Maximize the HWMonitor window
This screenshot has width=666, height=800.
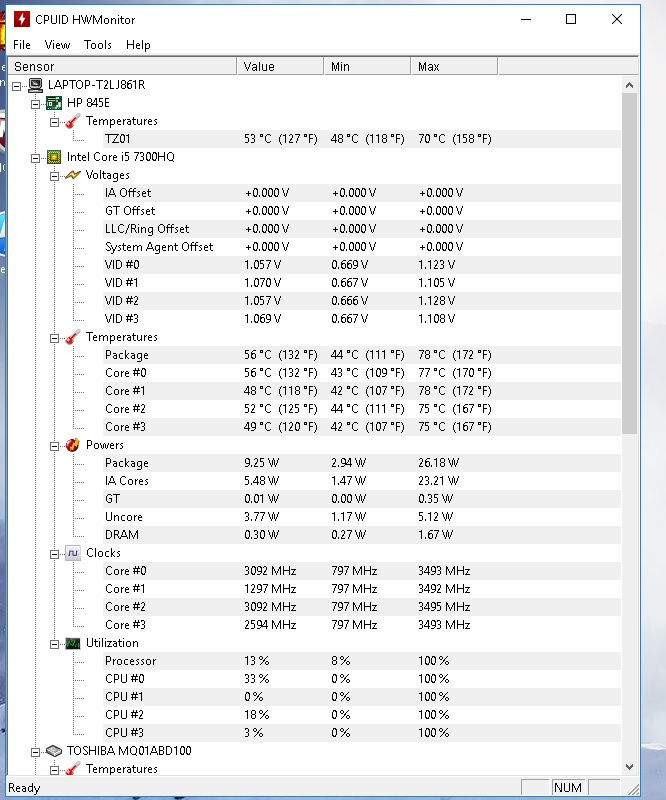pos(571,19)
